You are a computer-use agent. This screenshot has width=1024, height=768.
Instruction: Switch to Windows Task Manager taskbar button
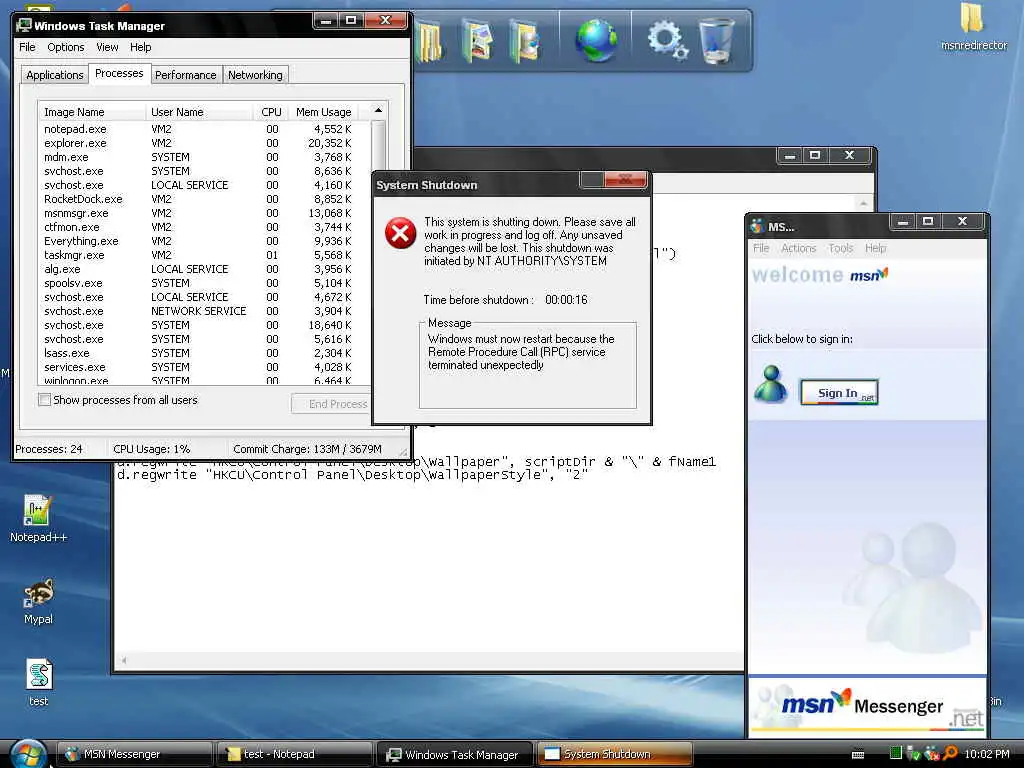454,754
